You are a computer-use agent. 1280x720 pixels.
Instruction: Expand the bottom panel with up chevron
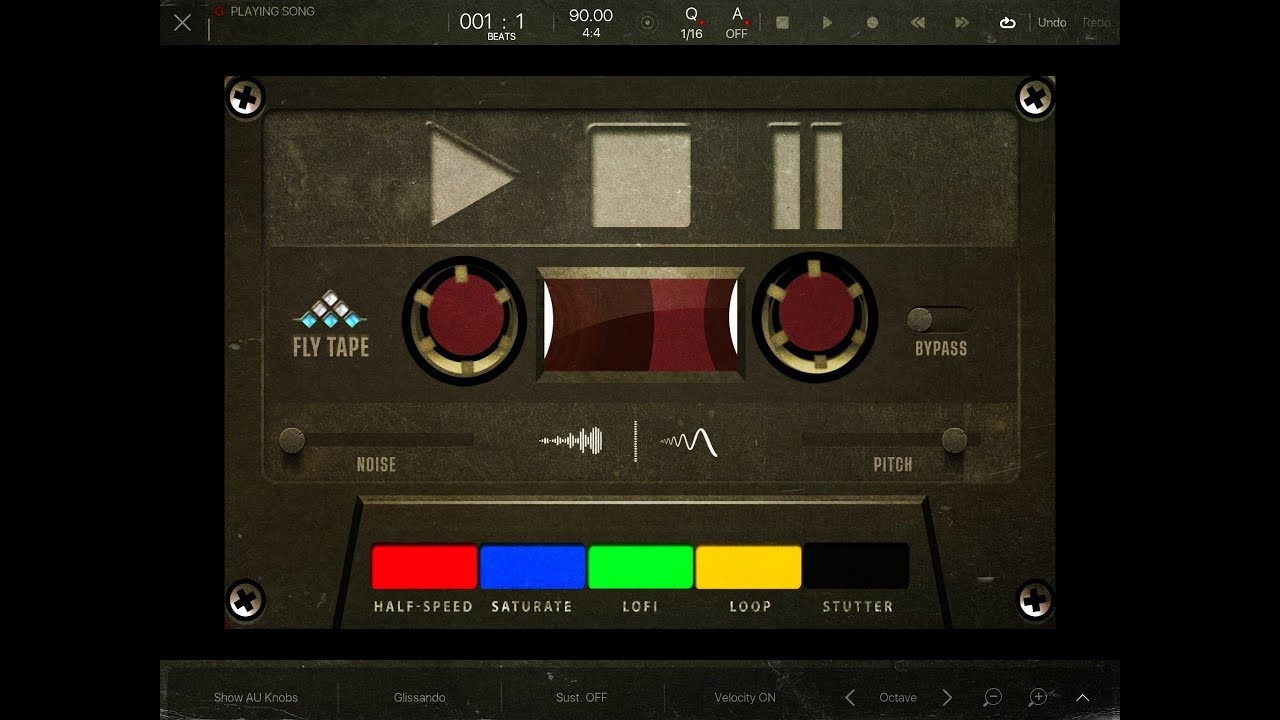[x=1083, y=697]
